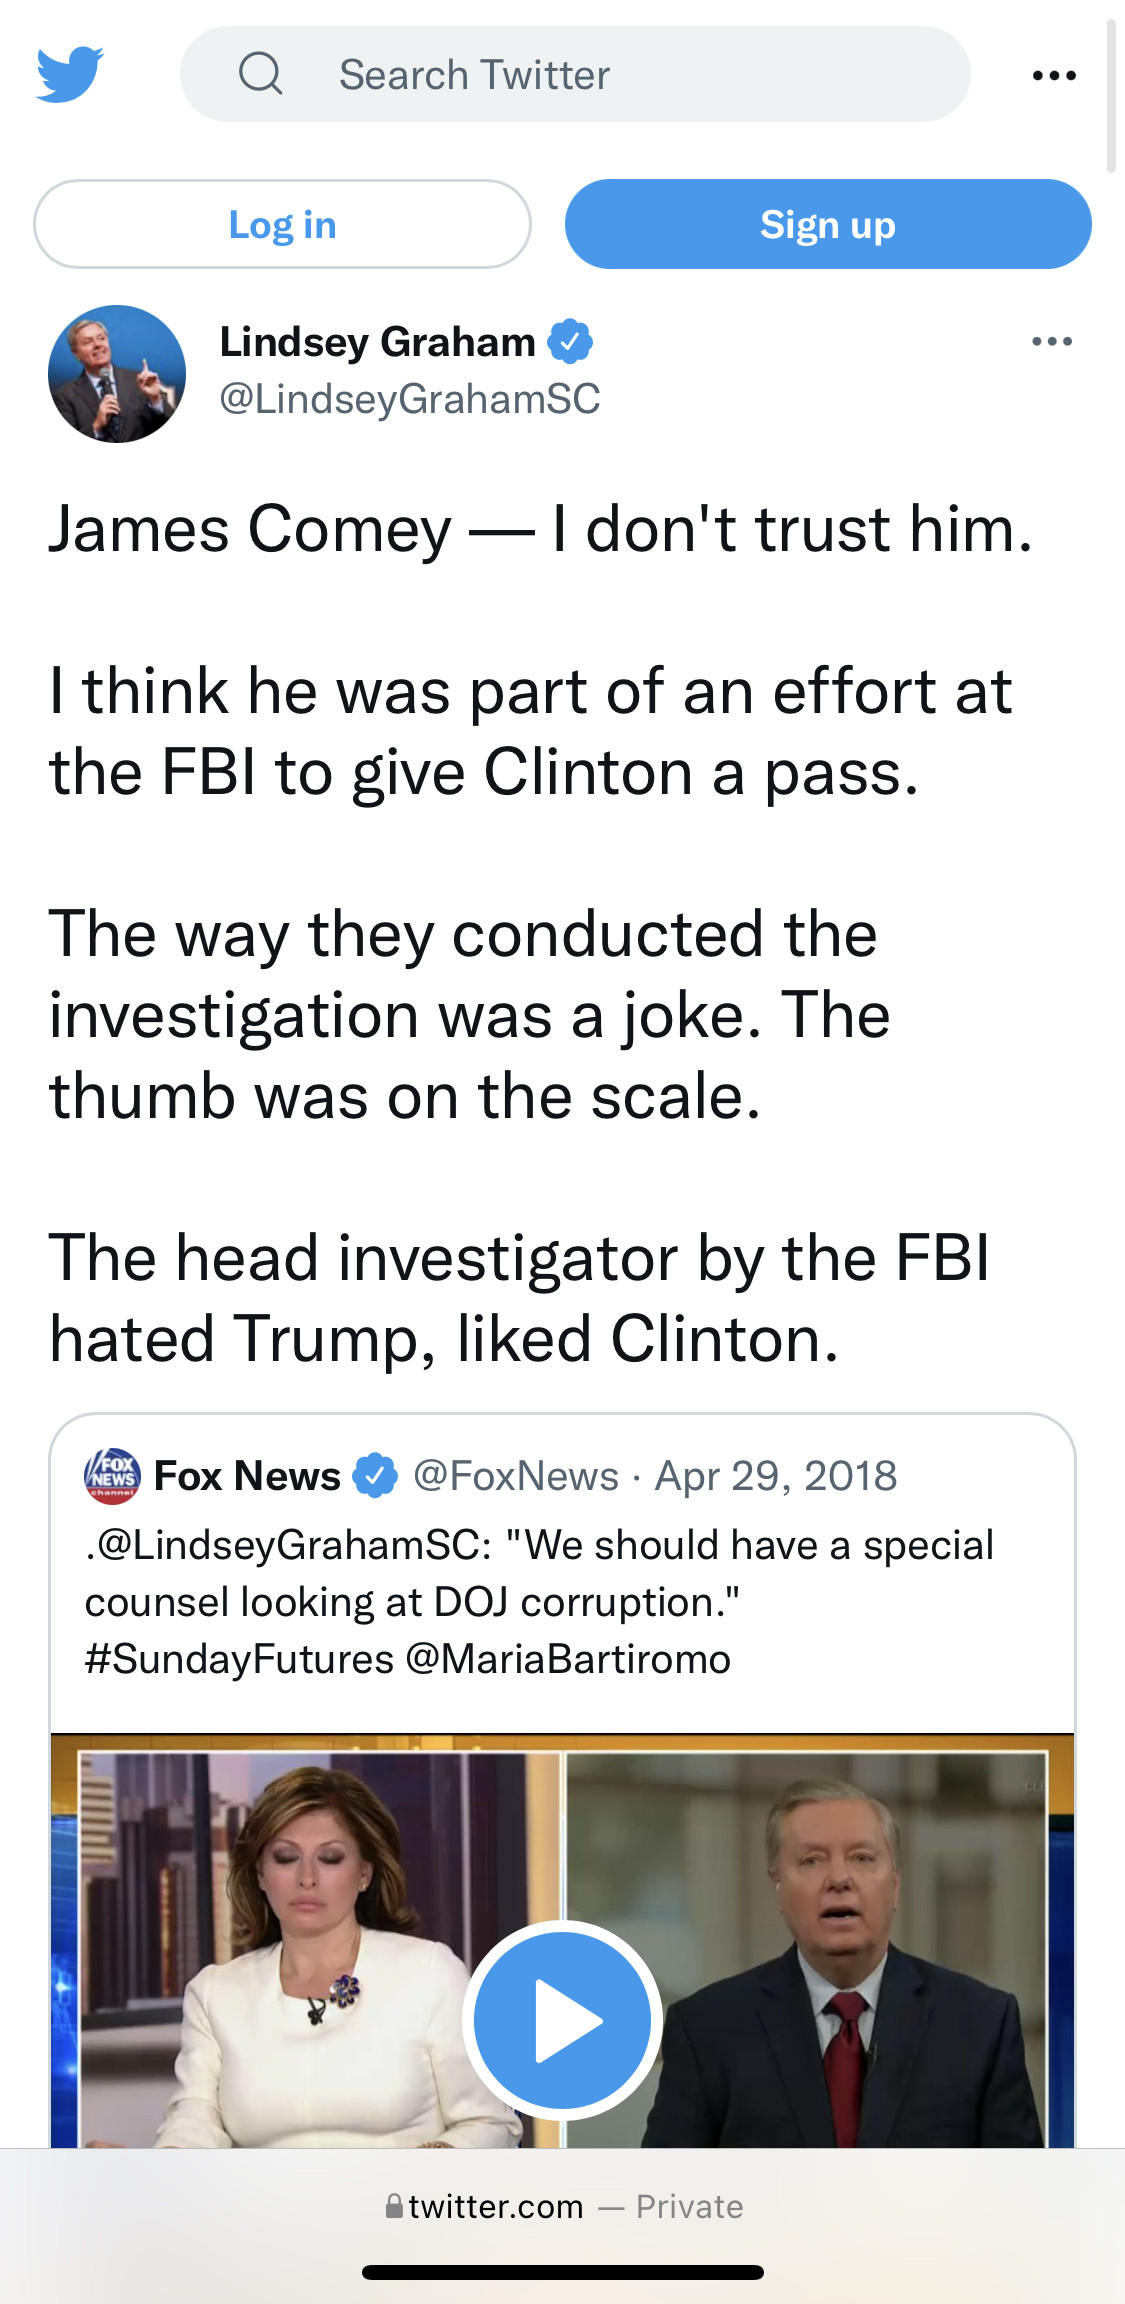Open the #SundayFutures hashtag
The width and height of the screenshot is (1125, 2304).
pyautogui.click(x=239, y=1659)
